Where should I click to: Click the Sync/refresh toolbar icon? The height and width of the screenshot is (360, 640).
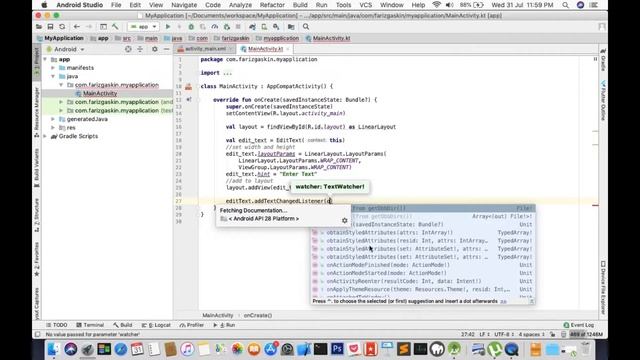point(62,27)
